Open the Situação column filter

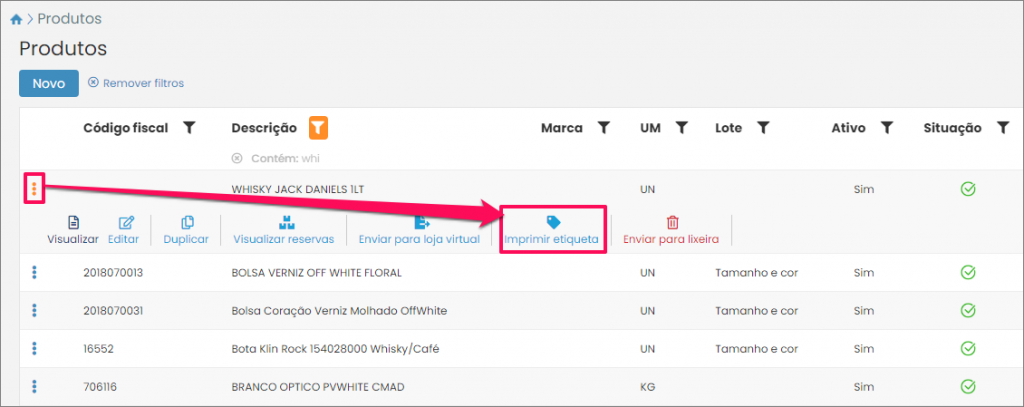(x=1003, y=128)
